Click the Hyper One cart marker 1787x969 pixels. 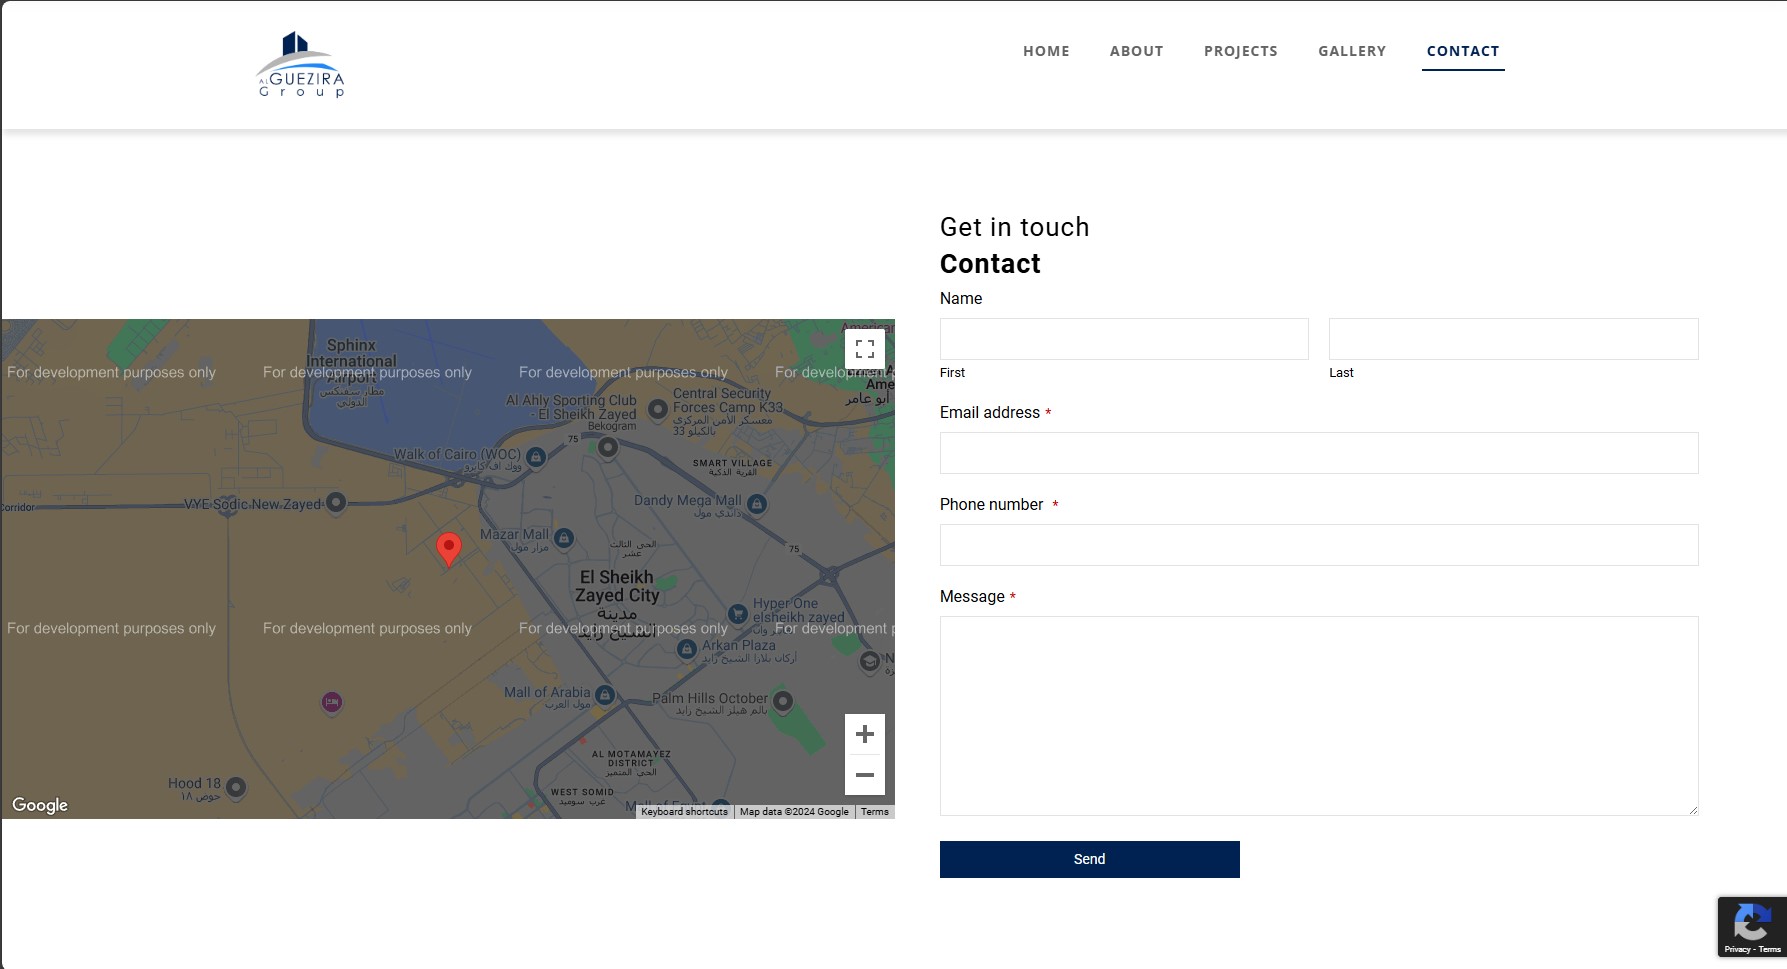[x=737, y=613]
